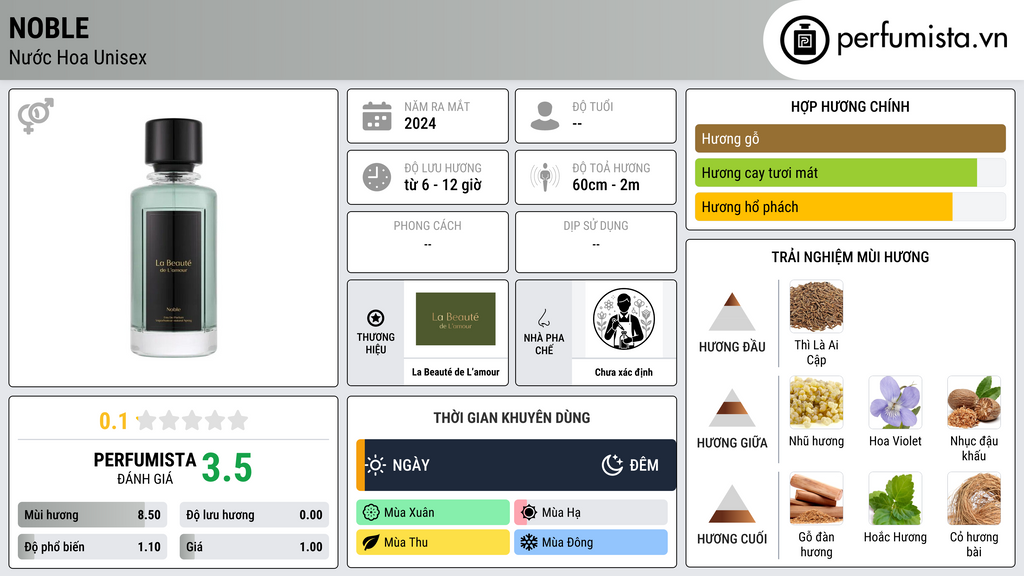Click the perfumista.vn bottle logo icon
Viewport: 1024px width, 576px height.
(x=804, y=40)
